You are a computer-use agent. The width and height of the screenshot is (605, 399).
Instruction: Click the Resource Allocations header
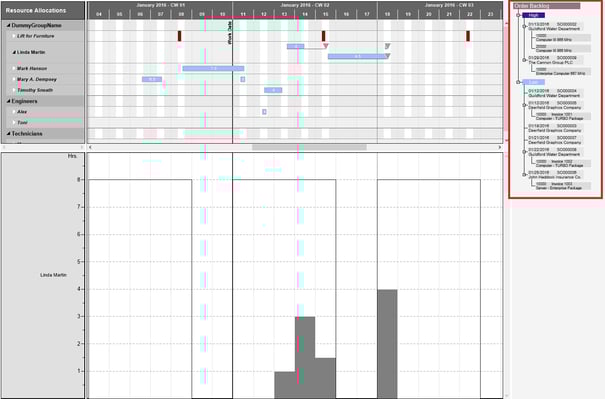point(43,10)
